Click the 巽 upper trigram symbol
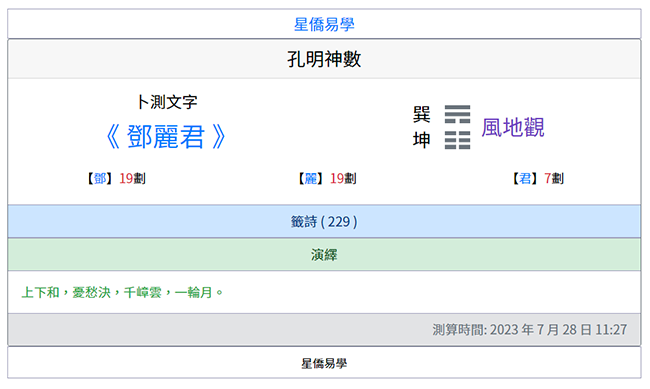This screenshot has width=650, height=389. [457, 114]
